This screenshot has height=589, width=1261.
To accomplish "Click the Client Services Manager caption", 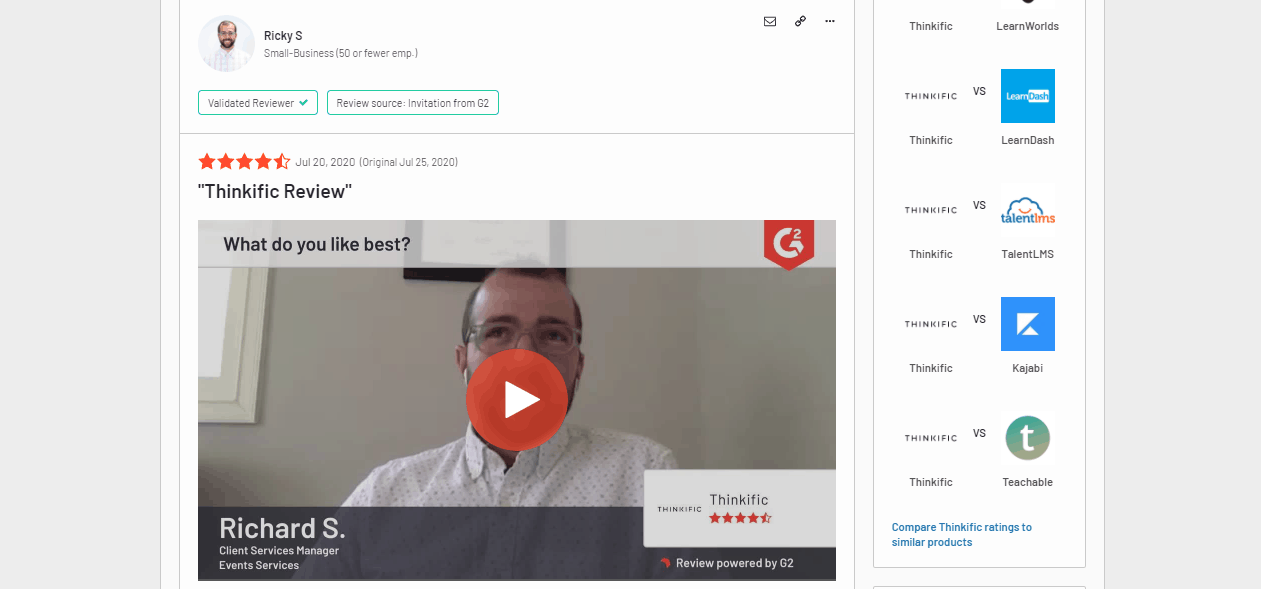I will tap(279, 551).
